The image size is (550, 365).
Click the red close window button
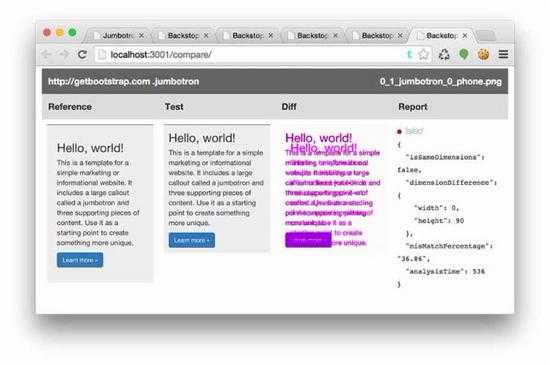click(47, 33)
